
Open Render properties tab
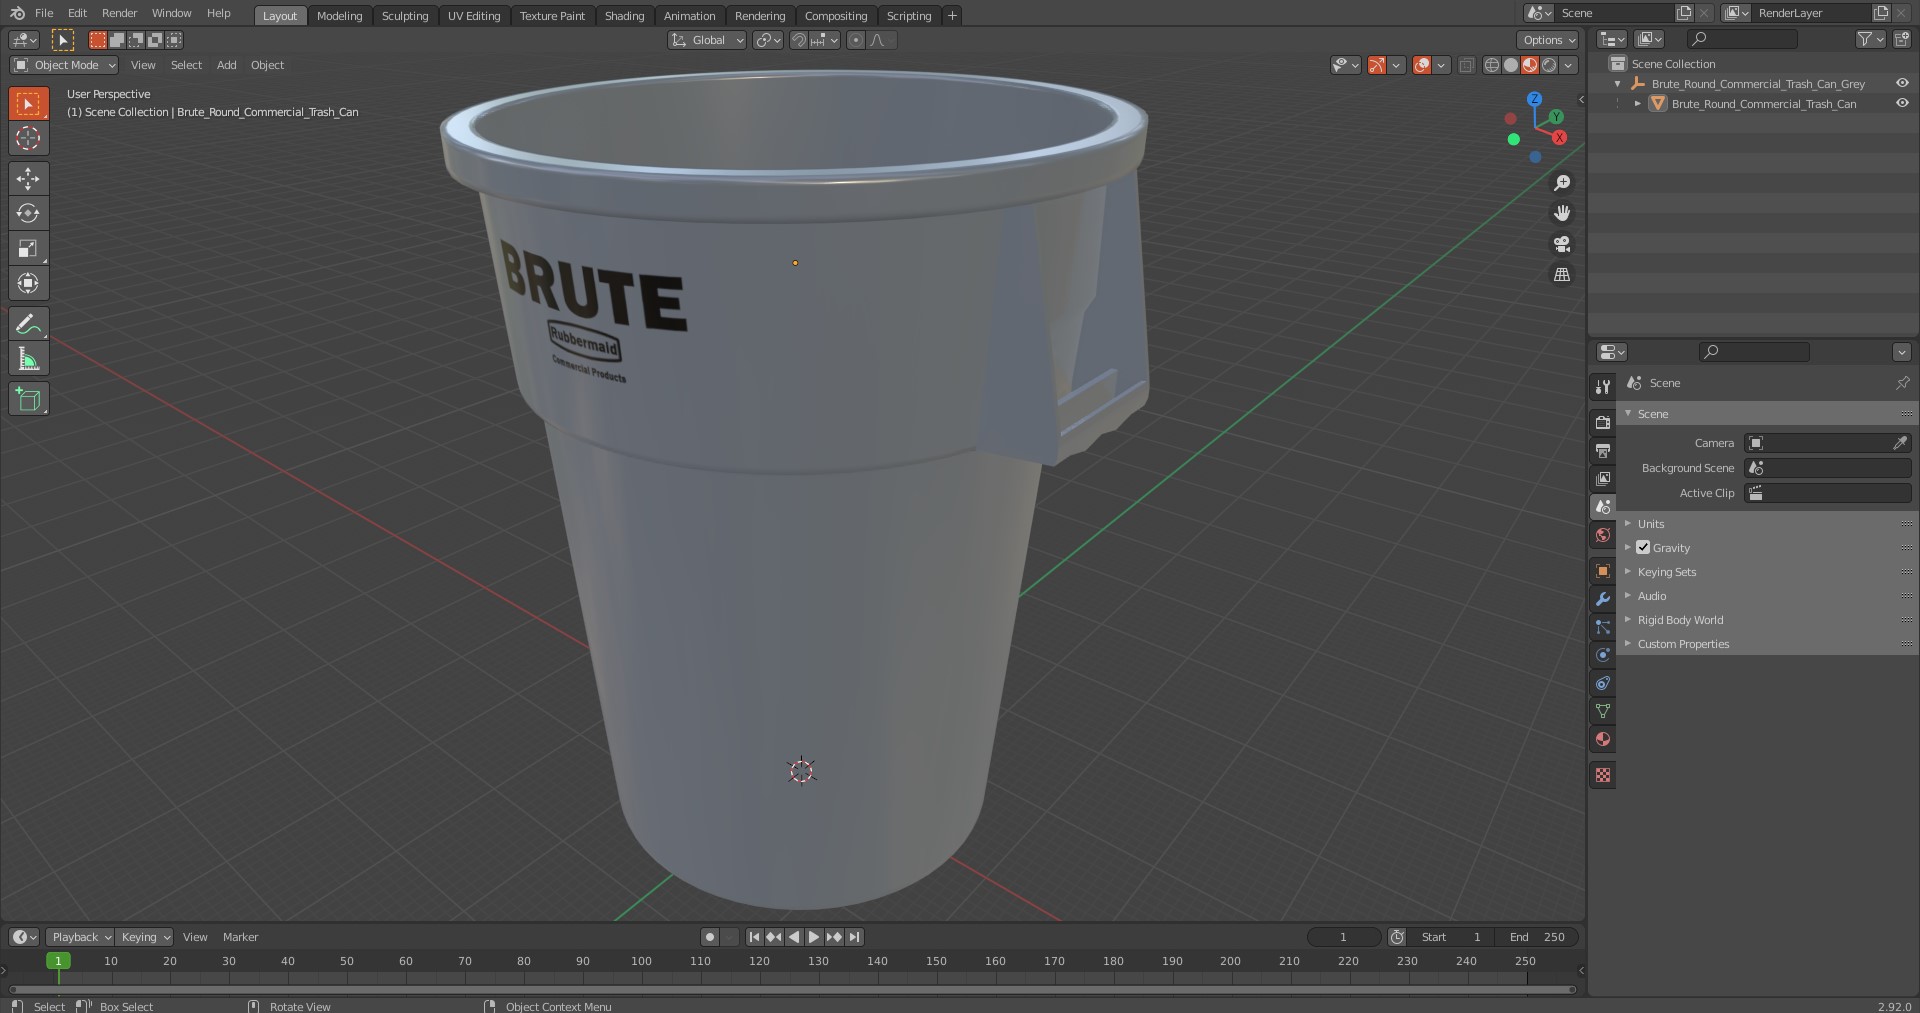[x=1603, y=423]
